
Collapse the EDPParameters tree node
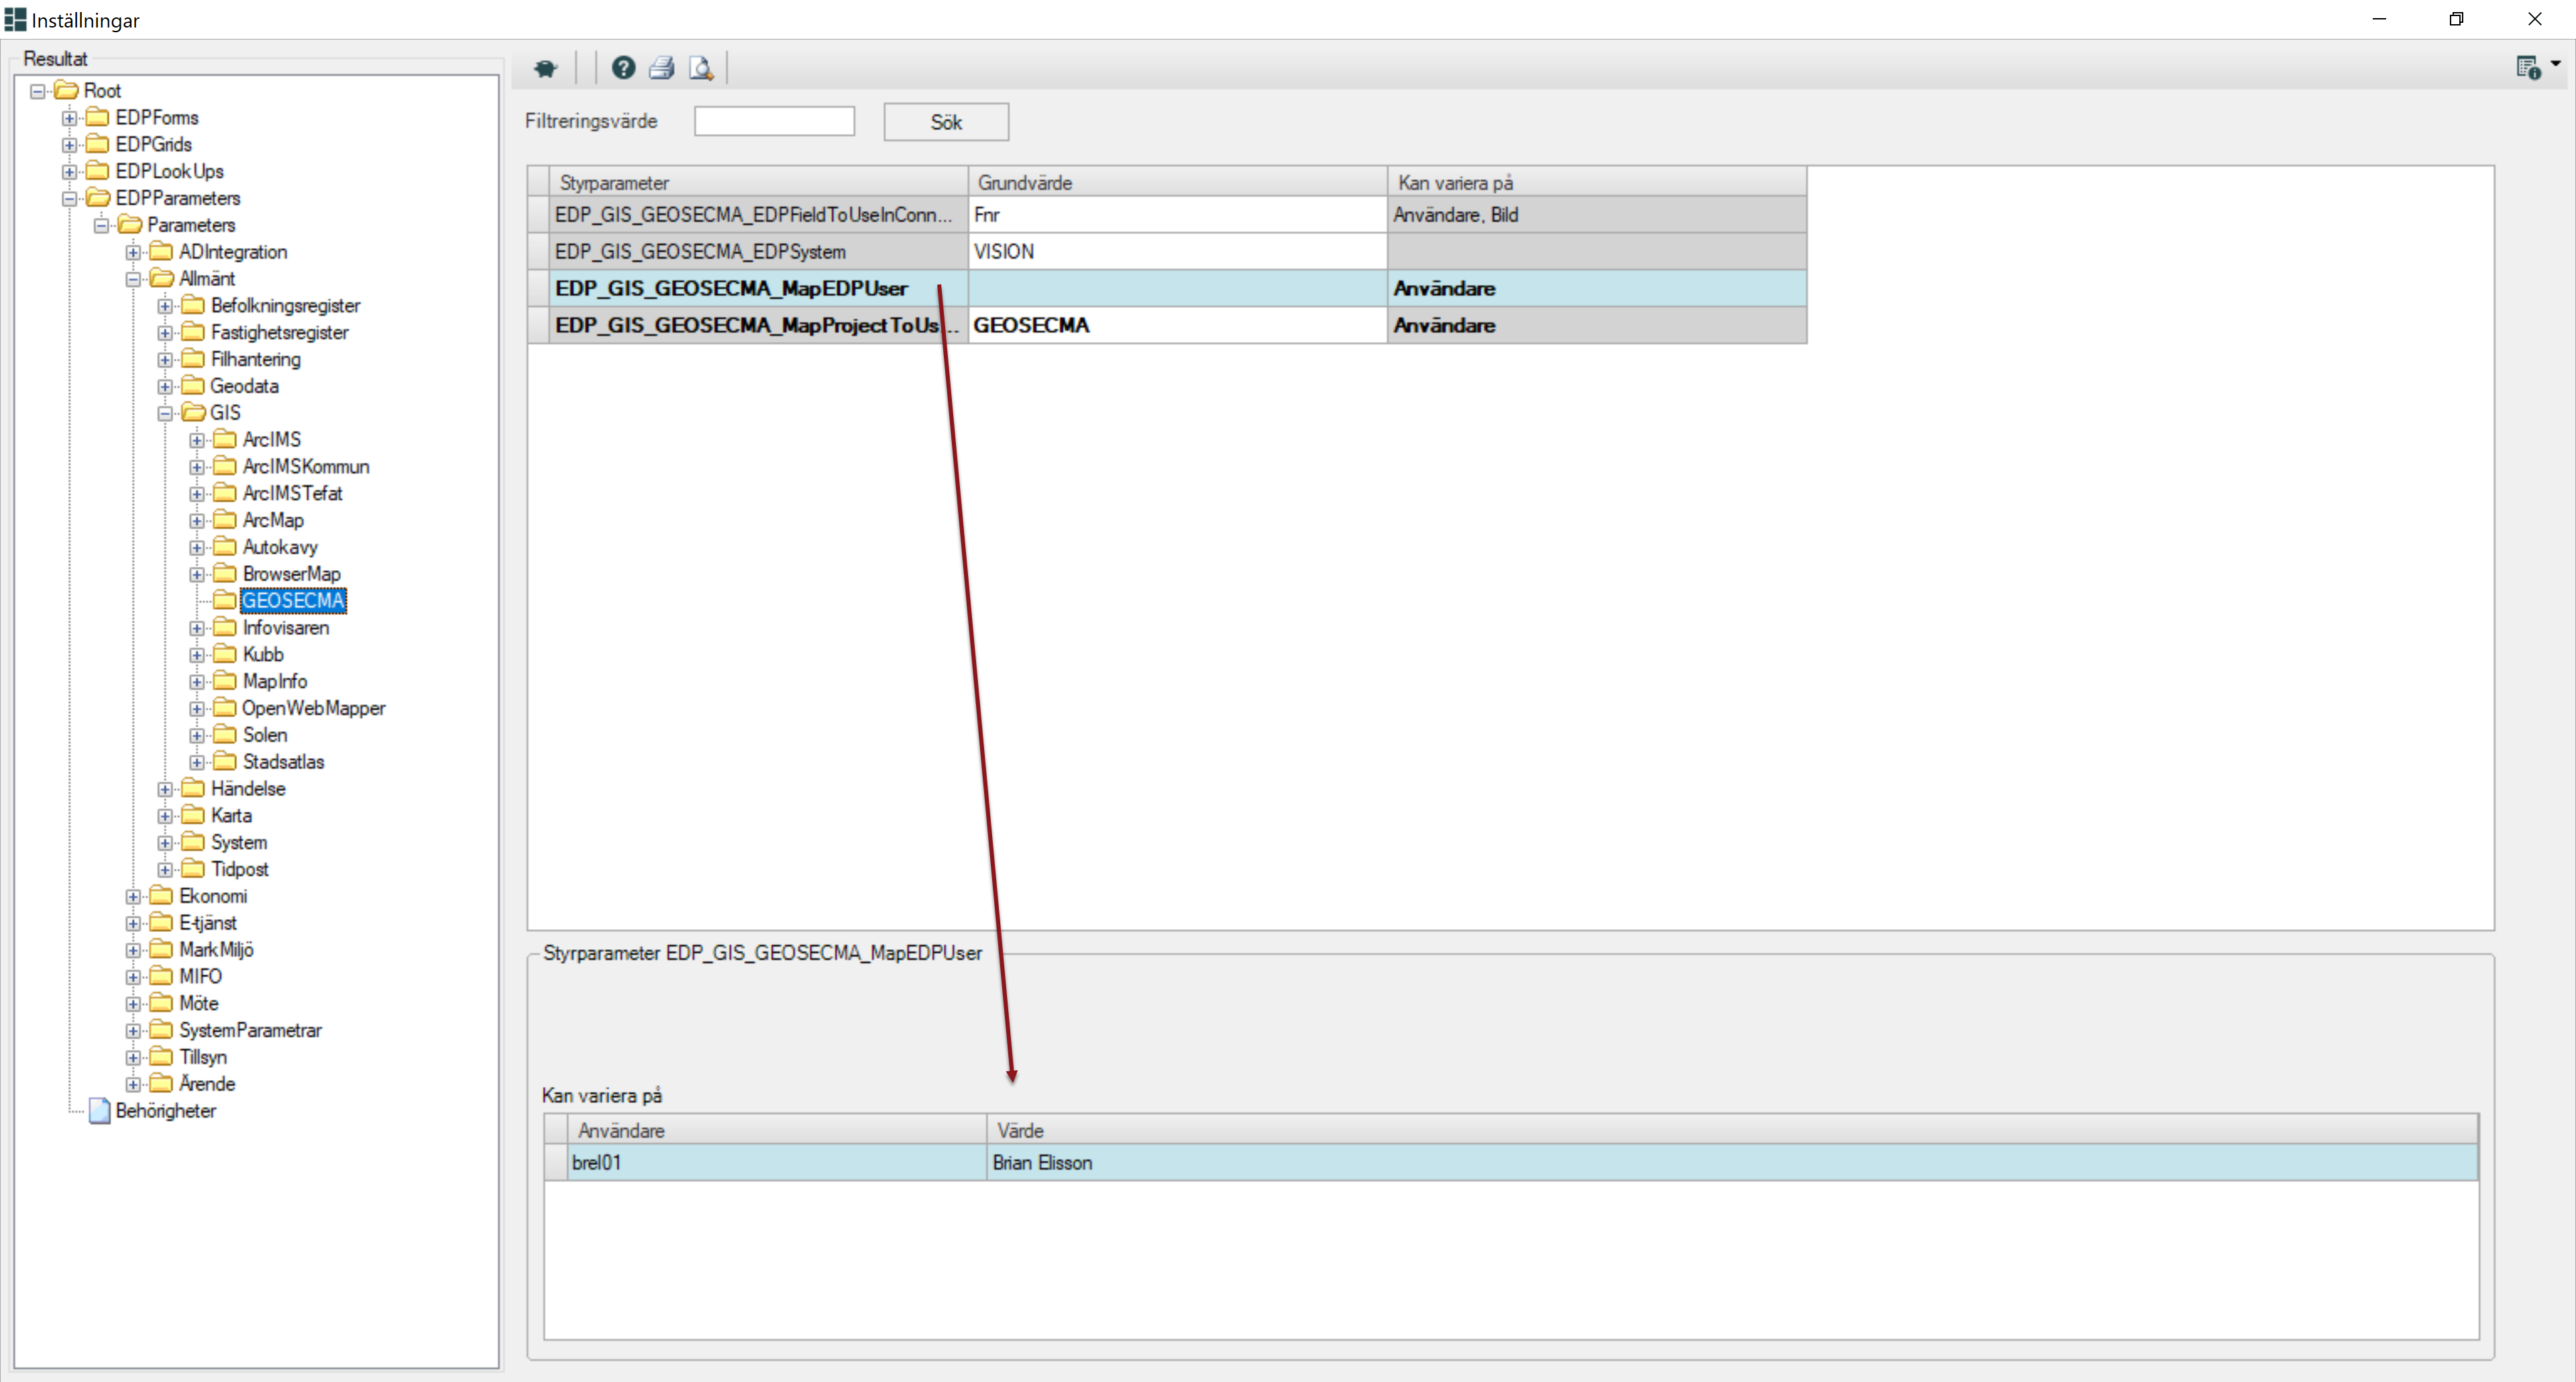pyautogui.click(x=69, y=198)
